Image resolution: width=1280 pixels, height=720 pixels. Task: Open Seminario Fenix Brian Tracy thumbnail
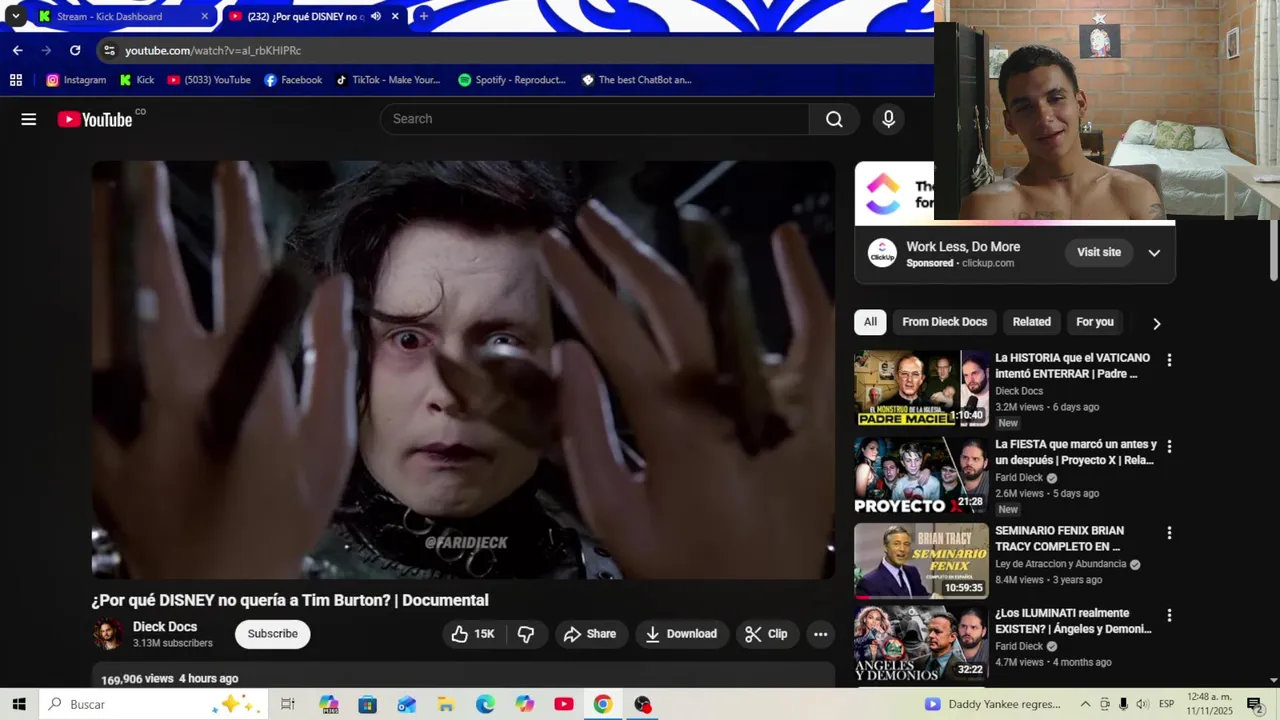coord(921,561)
